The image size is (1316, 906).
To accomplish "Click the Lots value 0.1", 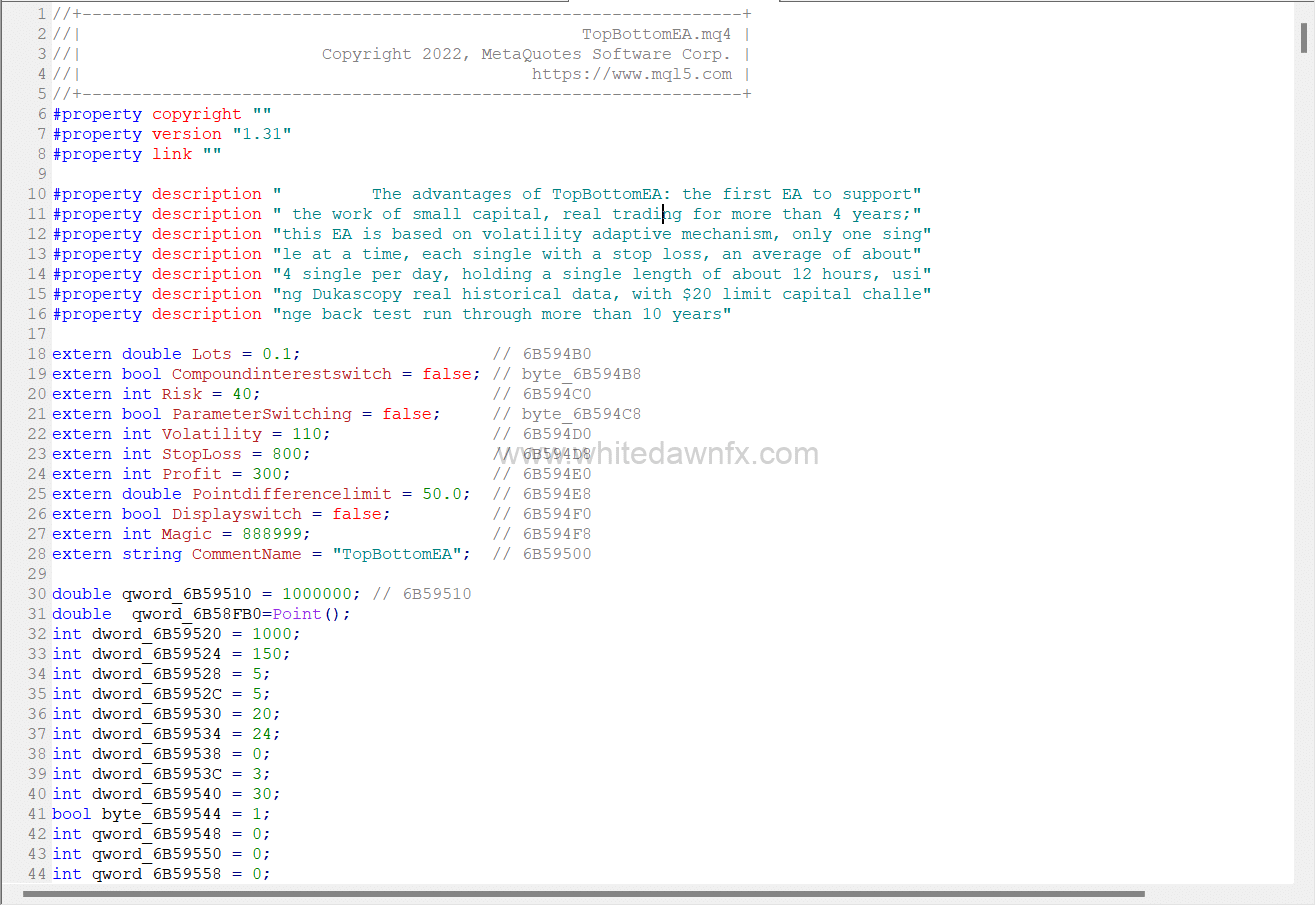I will point(276,354).
